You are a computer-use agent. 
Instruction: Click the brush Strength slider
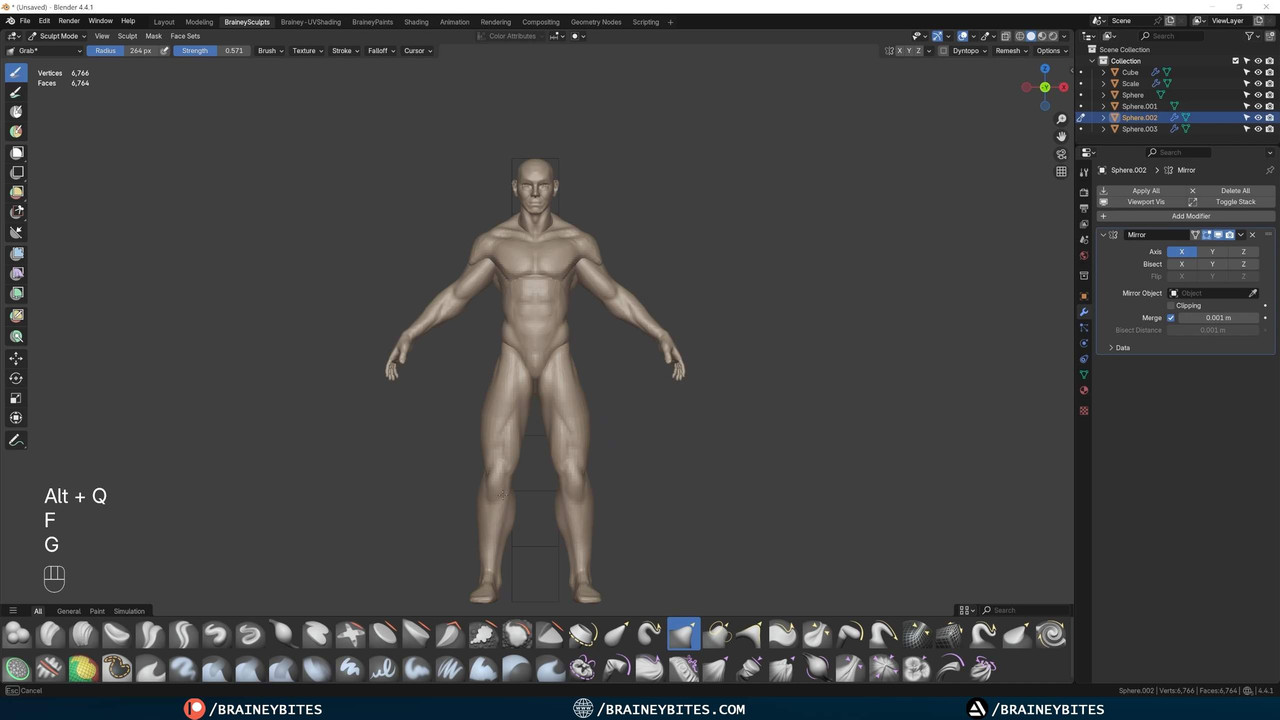pos(210,51)
